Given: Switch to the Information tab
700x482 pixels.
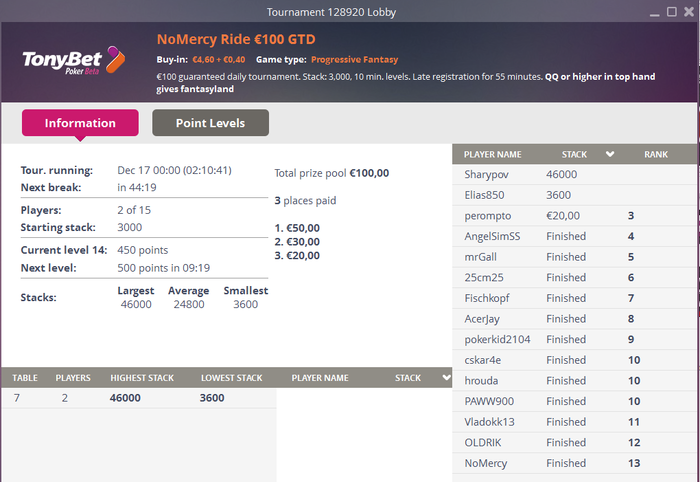Looking at the screenshot, I should pyautogui.click(x=80, y=123).
